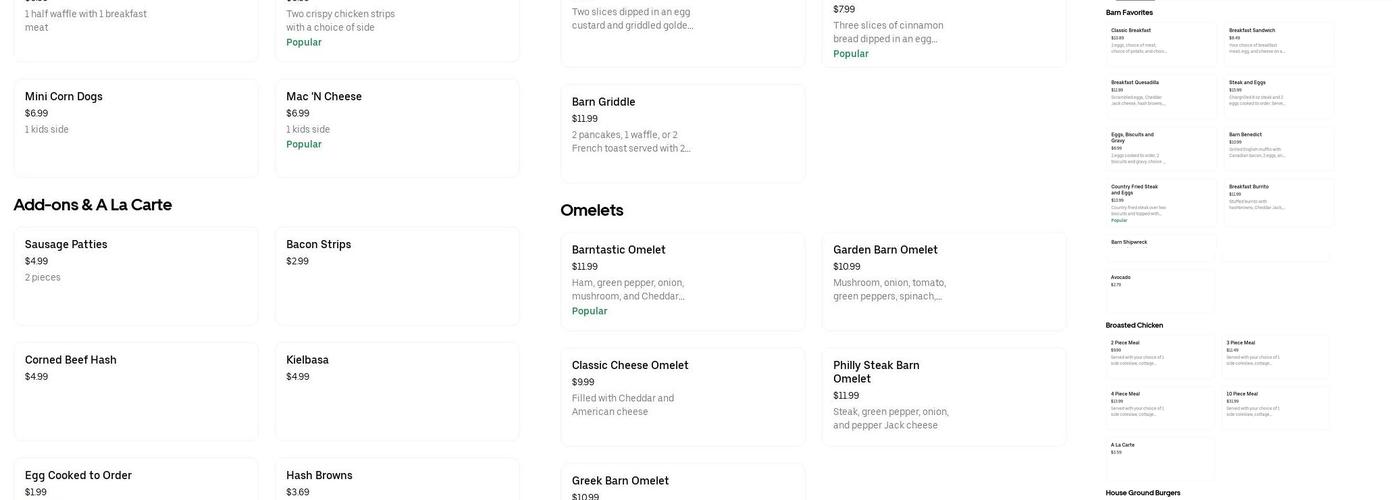This screenshot has height=500, width=1400.
Task: Choose the 10 Piece Meal preview card
Action: tap(1276, 407)
